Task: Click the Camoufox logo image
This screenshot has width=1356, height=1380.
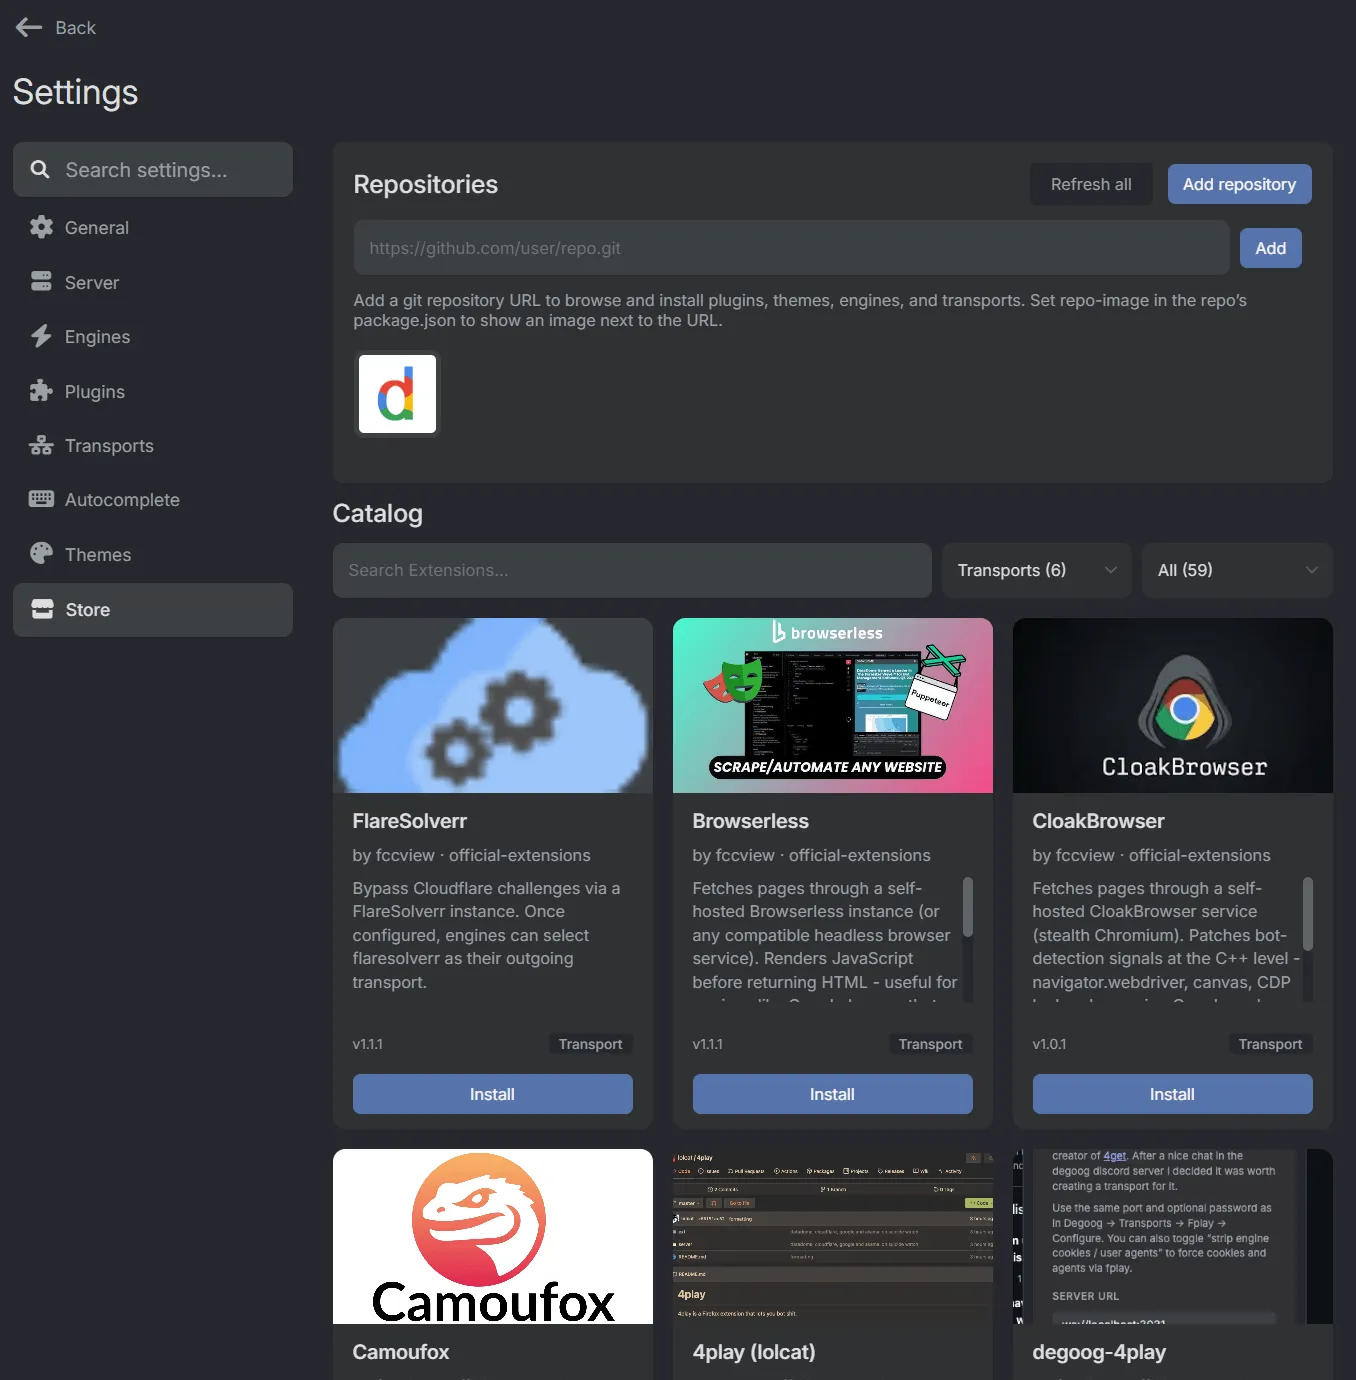Action: pyautogui.click(x=493, y=1236)
